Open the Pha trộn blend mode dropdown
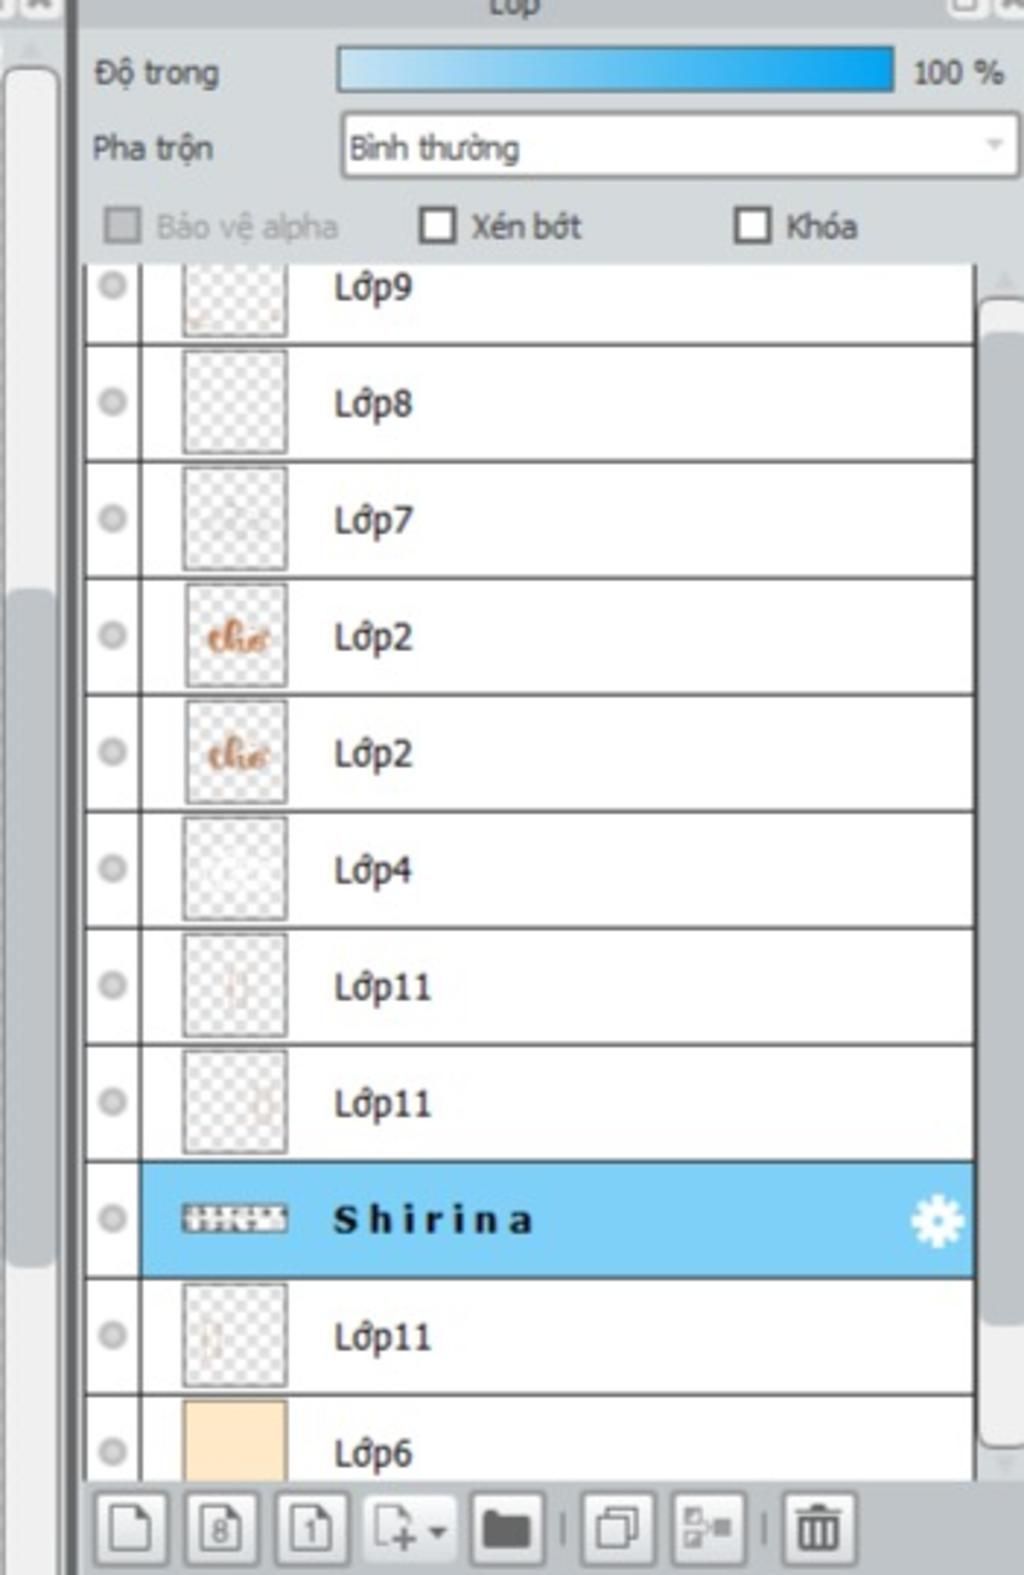Image resolution: width=1024 pixels, height=1575 pixels. click(680, 146)
